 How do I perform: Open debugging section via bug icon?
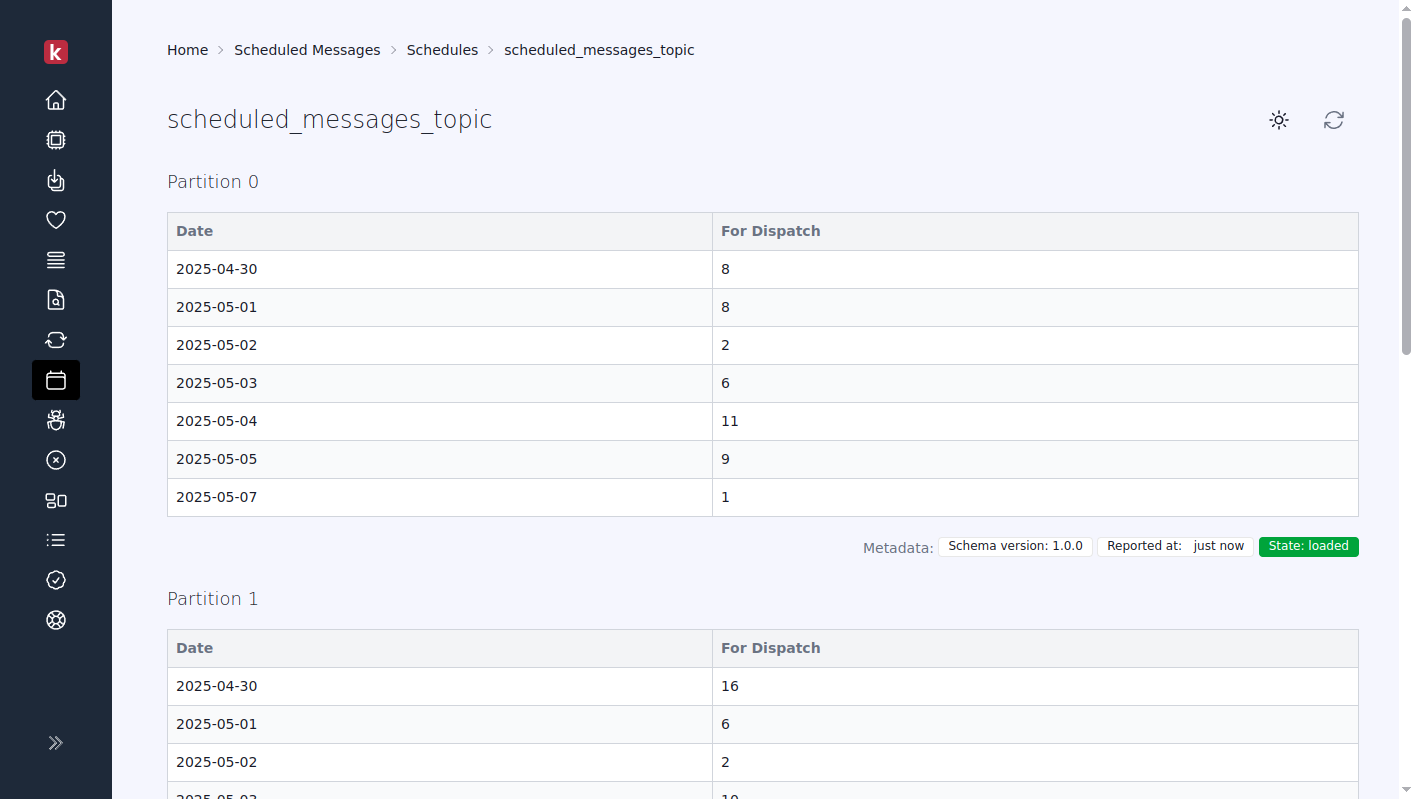(56, 420)
